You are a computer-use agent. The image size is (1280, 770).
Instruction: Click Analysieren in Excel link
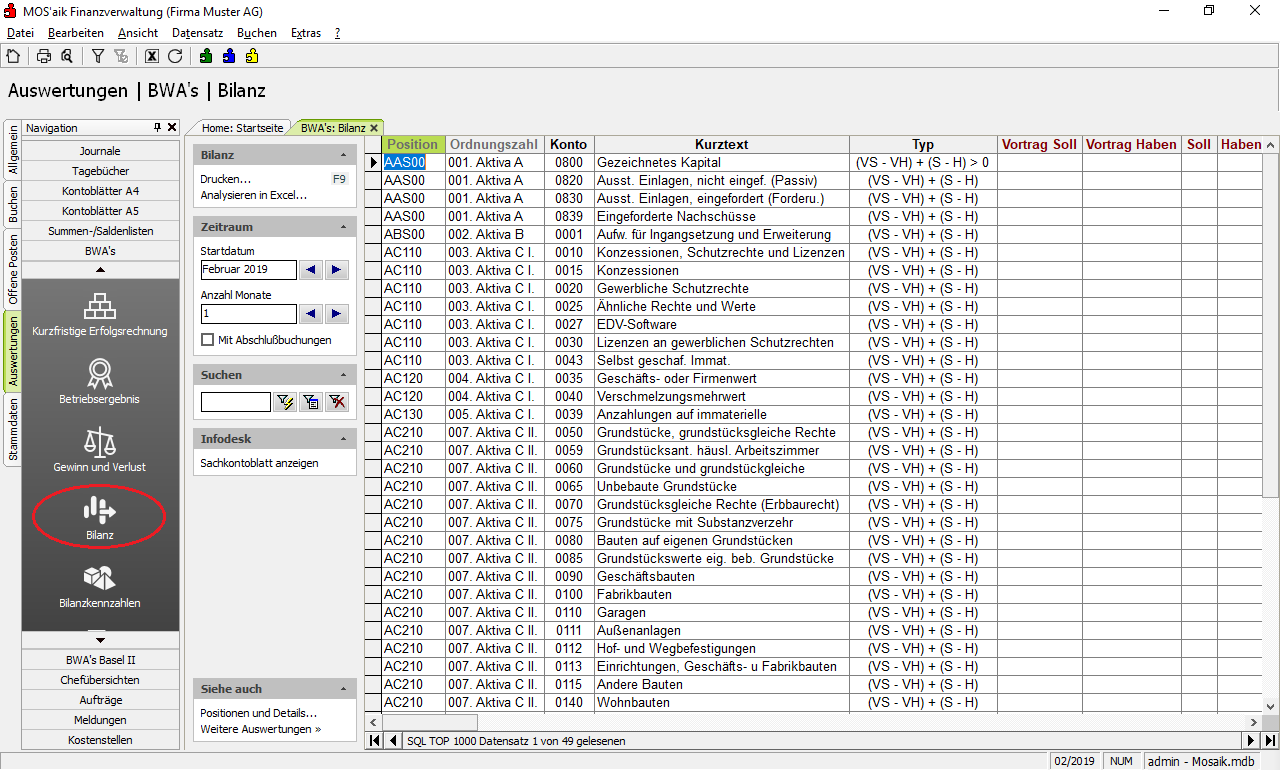coord(253,195)
